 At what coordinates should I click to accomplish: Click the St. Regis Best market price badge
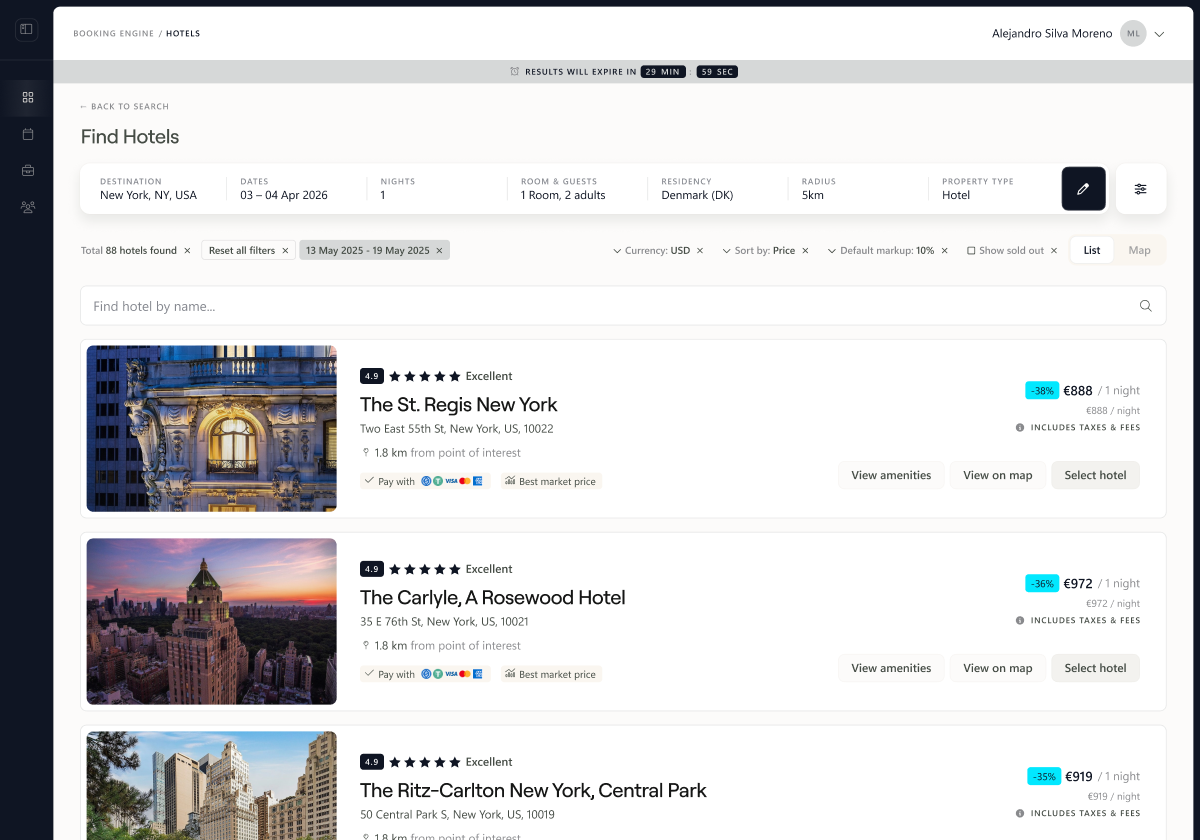(551, 481)
